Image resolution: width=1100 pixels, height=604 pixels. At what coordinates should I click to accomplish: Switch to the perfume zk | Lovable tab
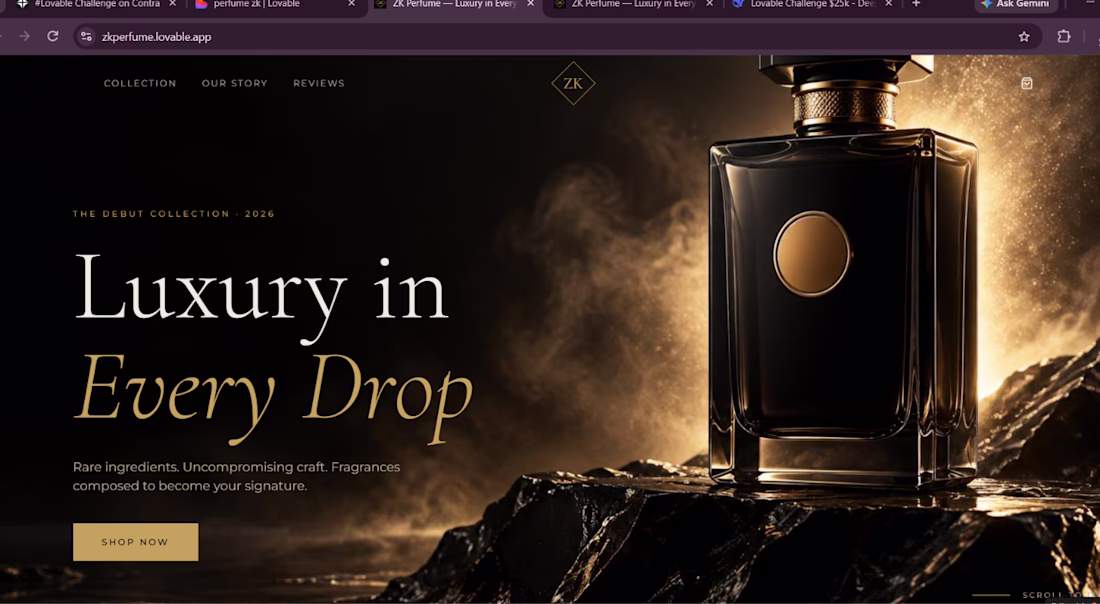click(x=277, y=4)
